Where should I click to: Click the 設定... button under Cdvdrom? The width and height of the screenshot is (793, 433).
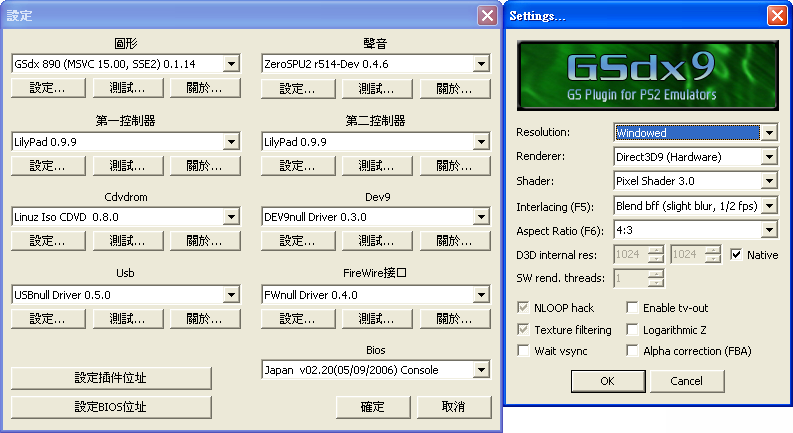(x=48, y=241)
